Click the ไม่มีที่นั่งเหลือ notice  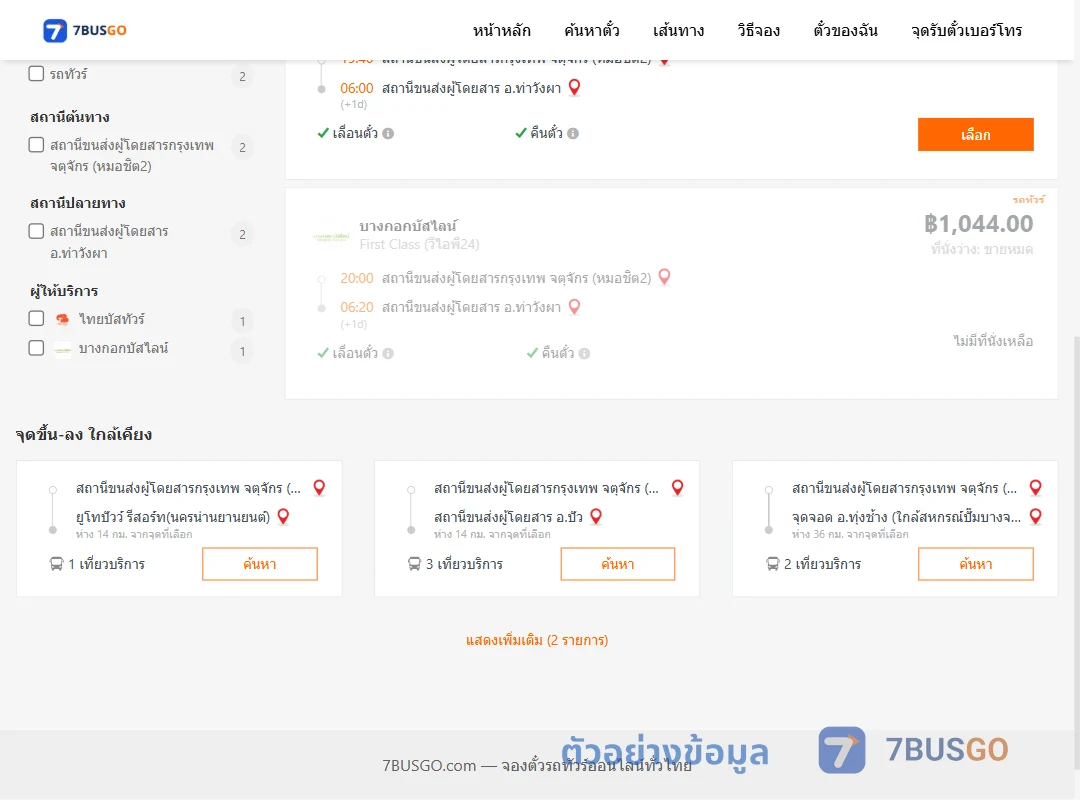click(993, 341)
